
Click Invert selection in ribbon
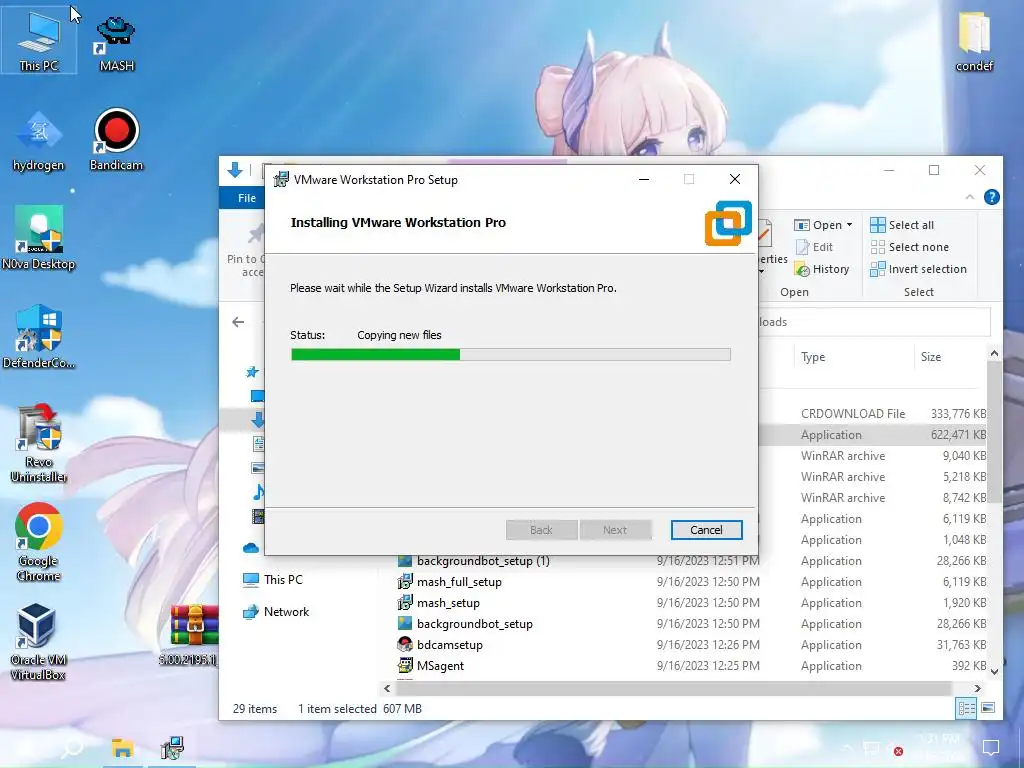point(918,269)
